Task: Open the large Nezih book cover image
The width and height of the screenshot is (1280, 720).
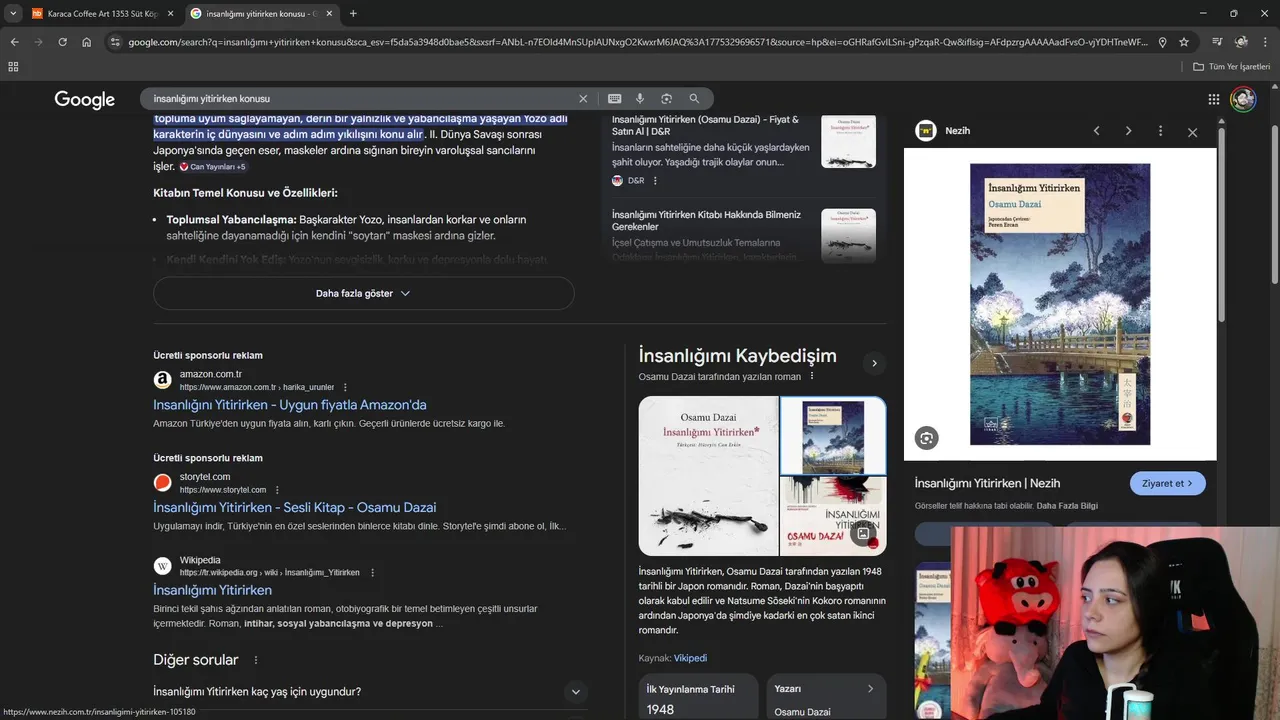Action: tap(1060, 304)
